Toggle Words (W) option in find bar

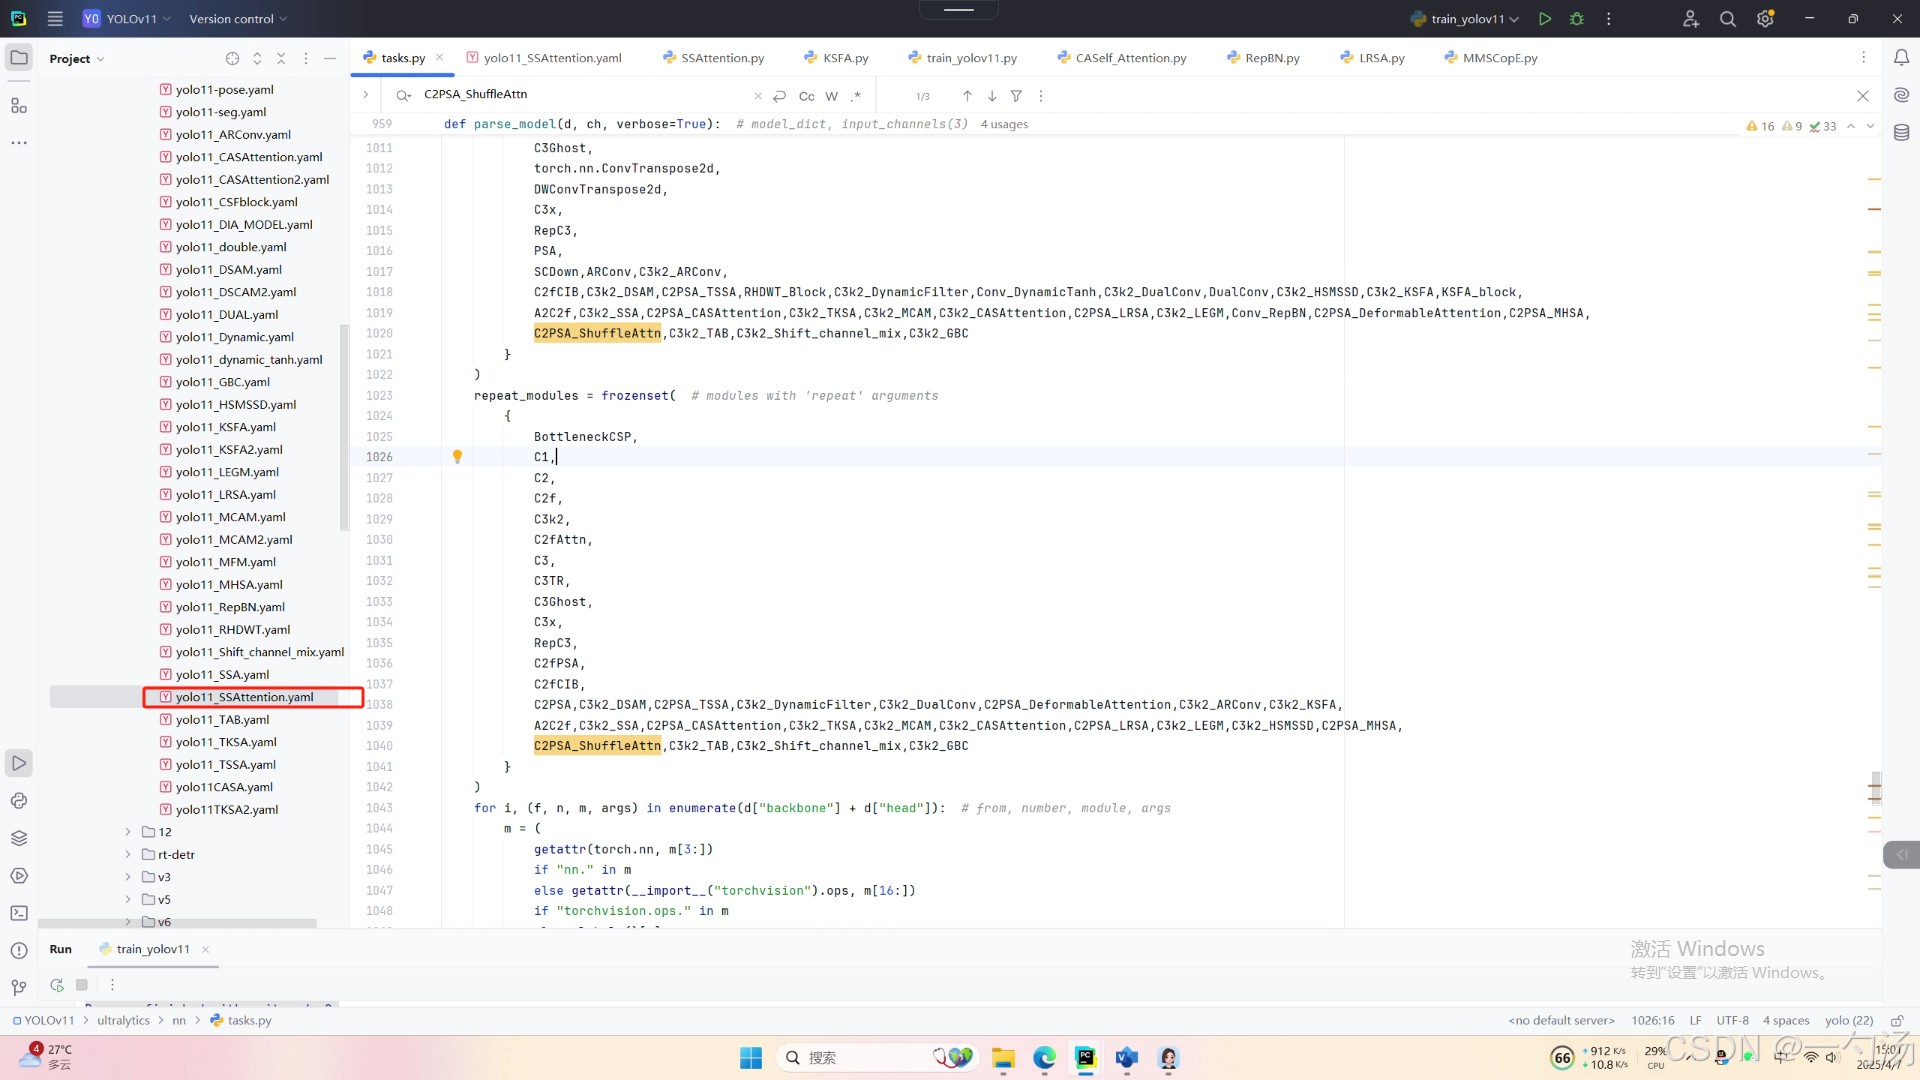point(831,96)
